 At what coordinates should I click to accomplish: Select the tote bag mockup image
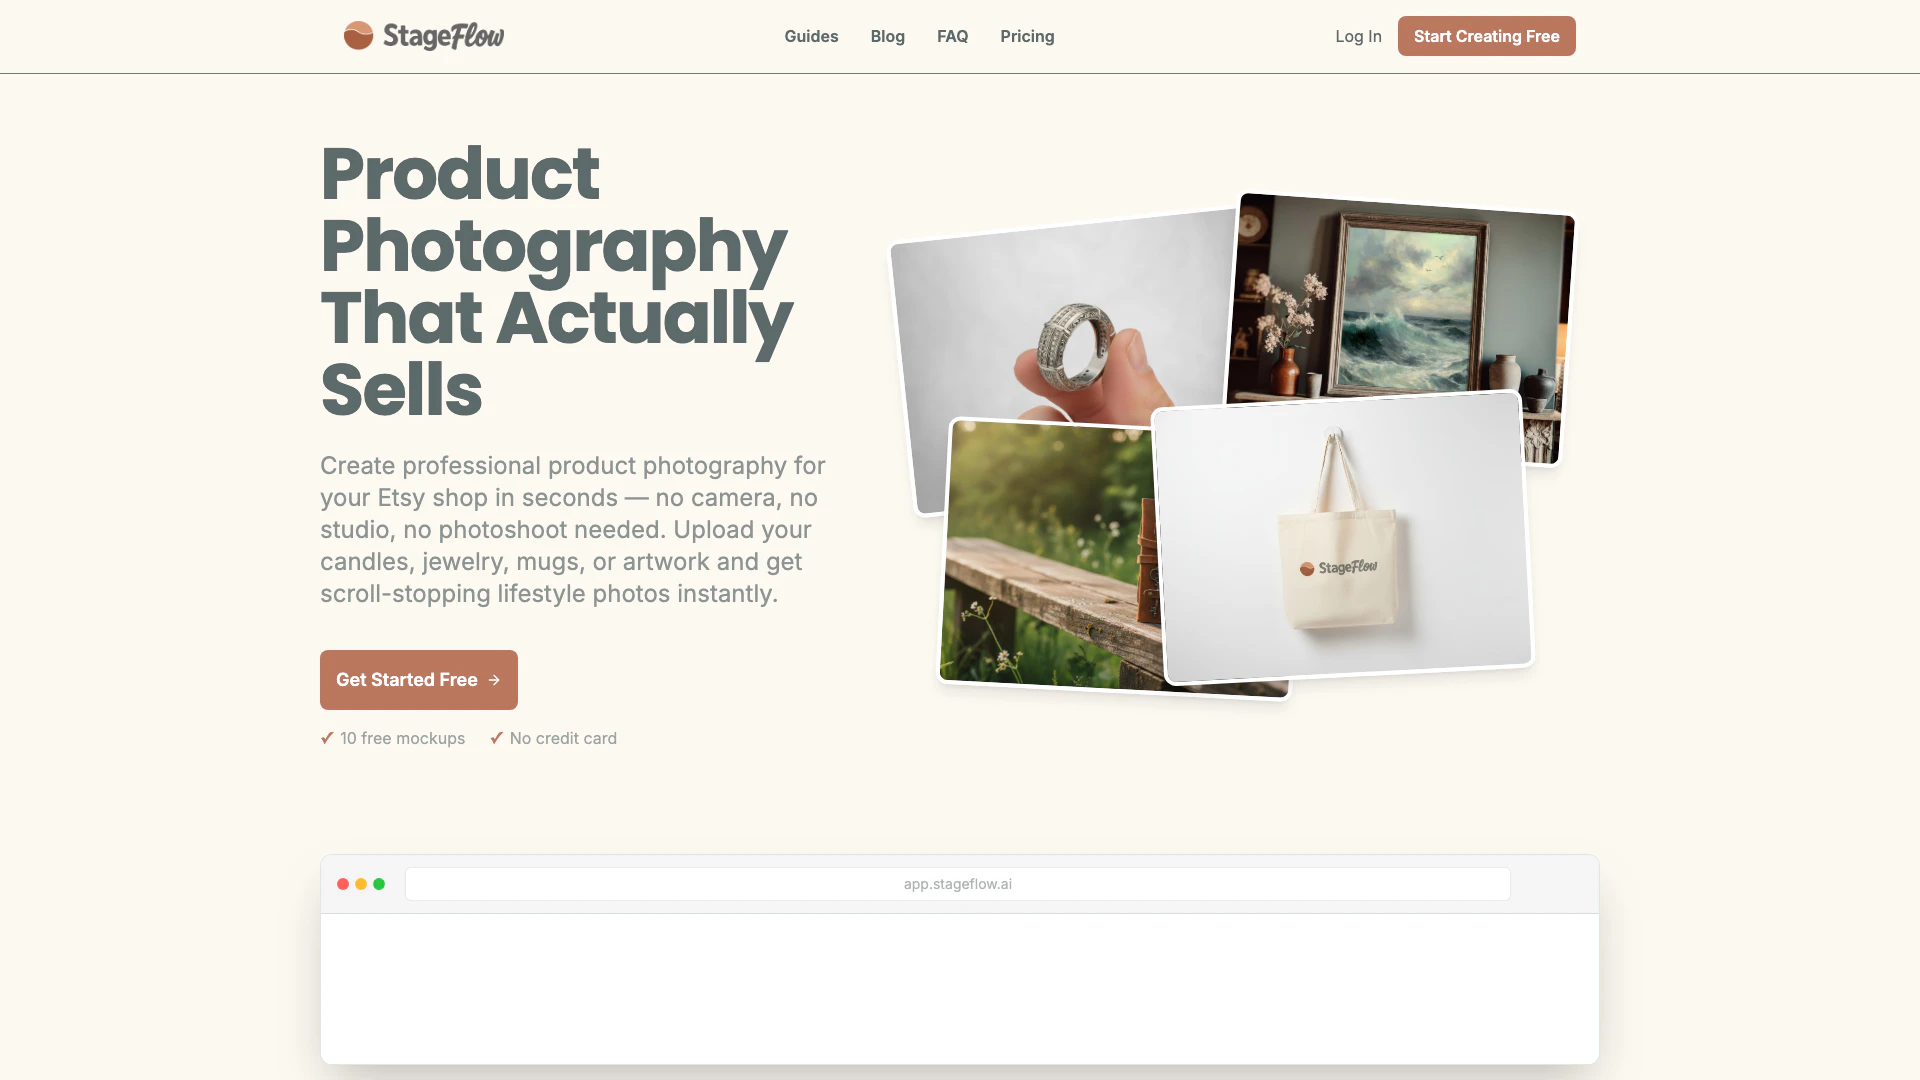click(x=1343, y=537)
